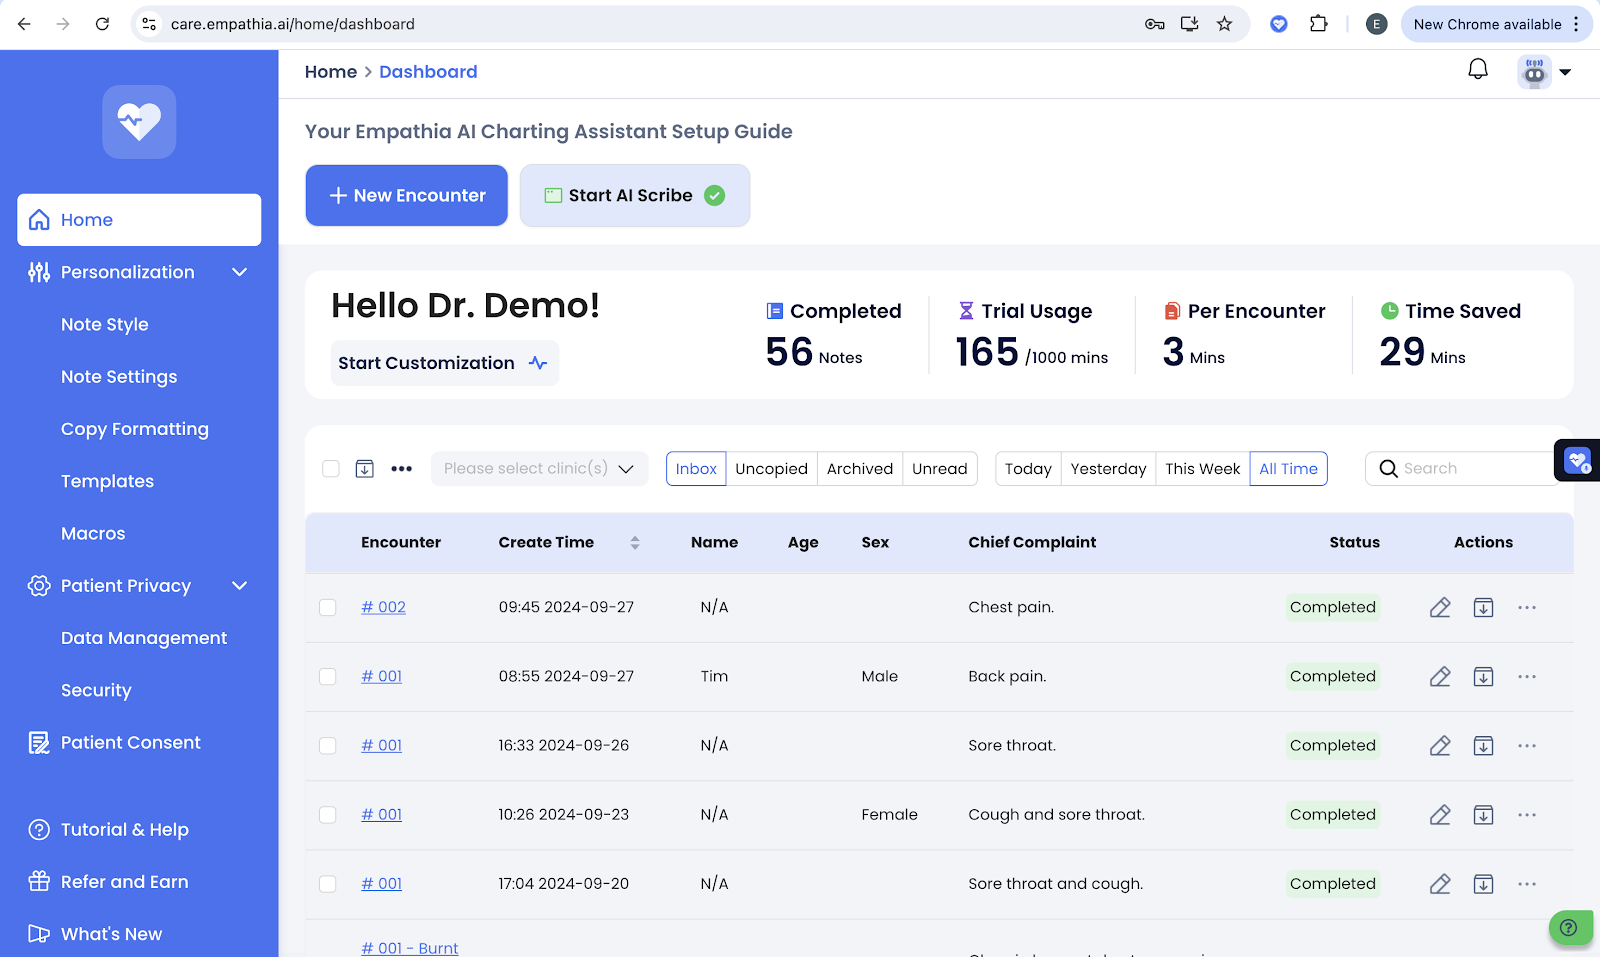Edit the Cough and sore throat encounter
1600x957 pixels.
pos(1440,815)
